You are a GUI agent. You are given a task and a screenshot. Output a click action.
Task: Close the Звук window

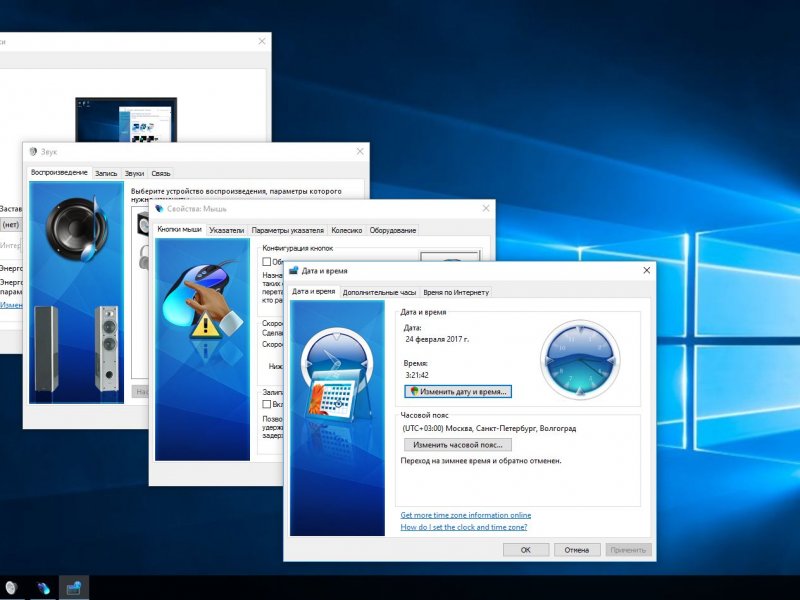pyautogui.click(x=360, y=152)
